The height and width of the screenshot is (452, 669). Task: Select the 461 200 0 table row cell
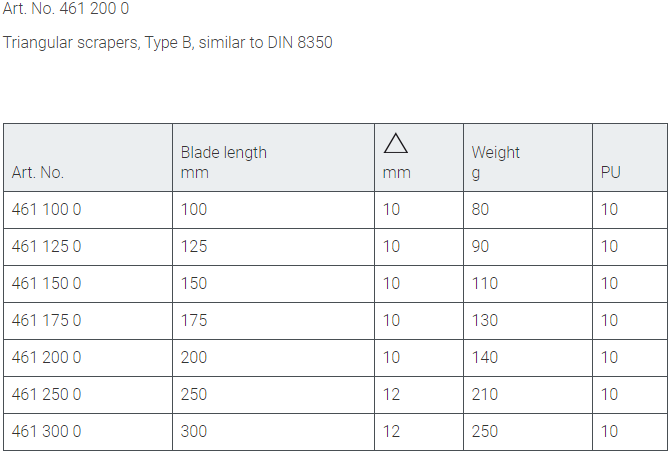46,358
